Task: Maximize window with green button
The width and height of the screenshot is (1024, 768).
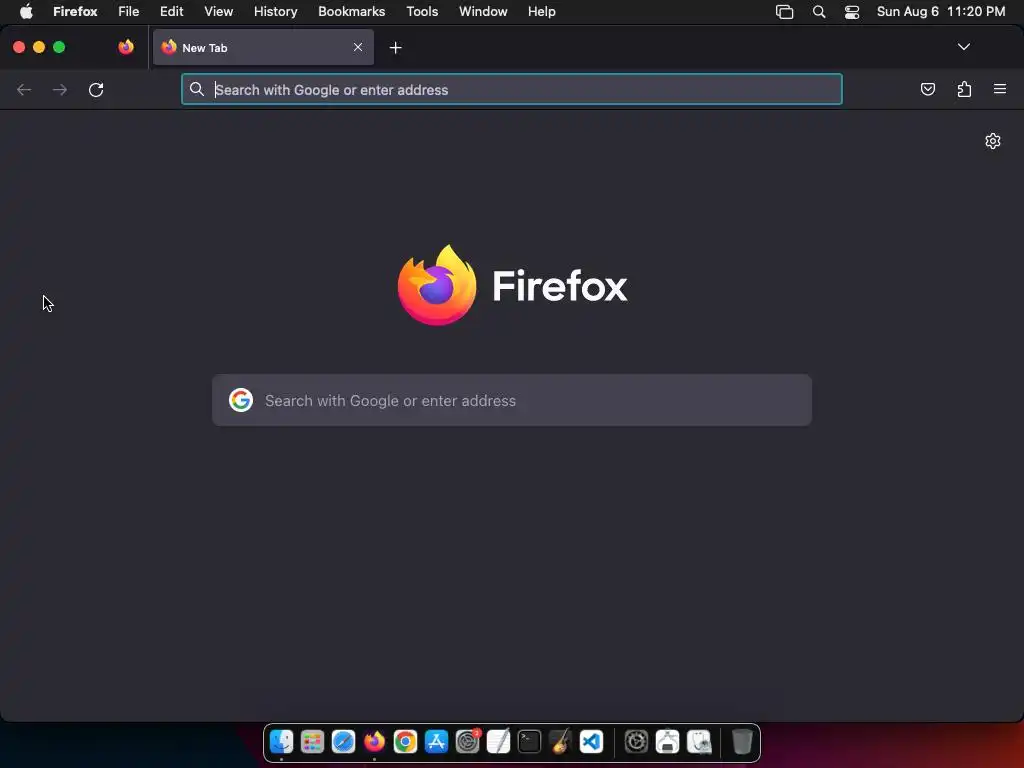Action: [x=59, y=47]
